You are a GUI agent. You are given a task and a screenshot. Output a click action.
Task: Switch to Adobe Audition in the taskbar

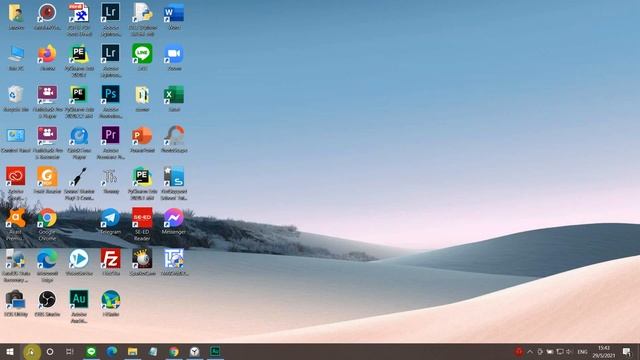tap(215, 351)
